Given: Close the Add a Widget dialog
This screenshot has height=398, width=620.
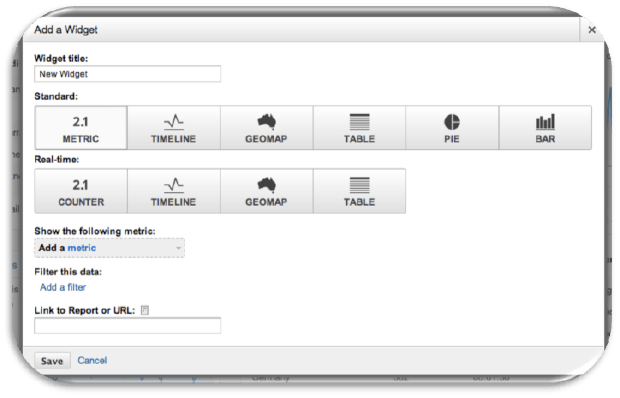Looking at the screenshot, I should (x=592, y=30).
